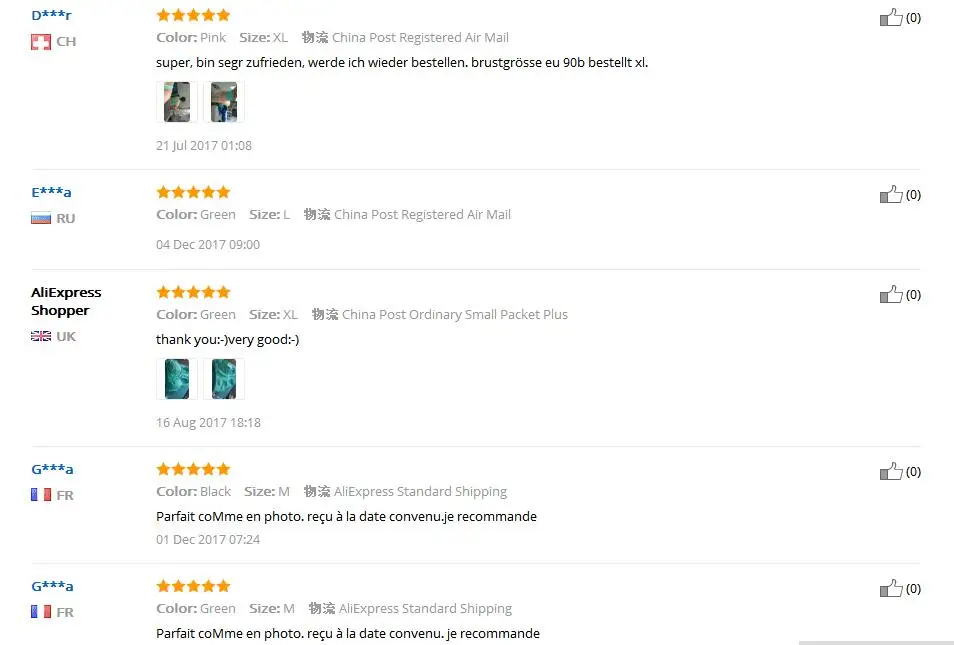Click thumbs-up on E***a's review
Screen dimensions: 954x645
click(890, 194)
